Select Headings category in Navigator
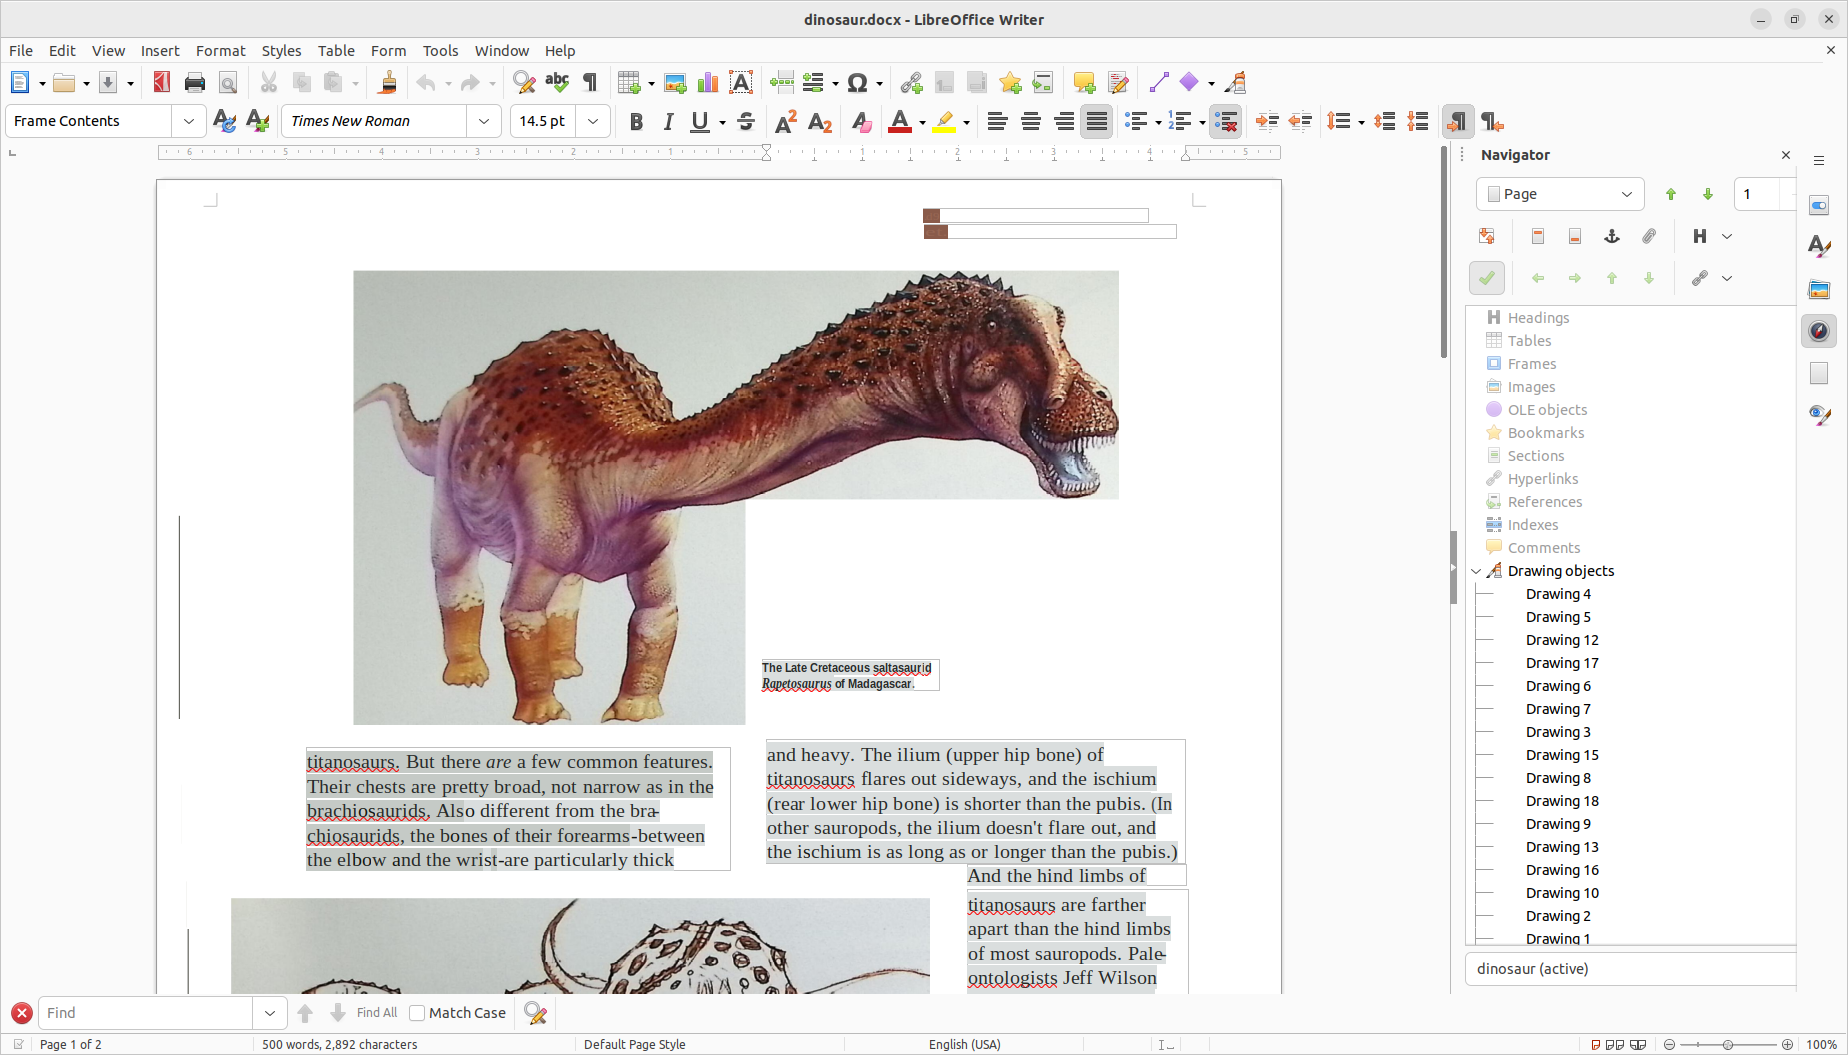This screenshot has width=1848, height=1055. (1538, 318)
